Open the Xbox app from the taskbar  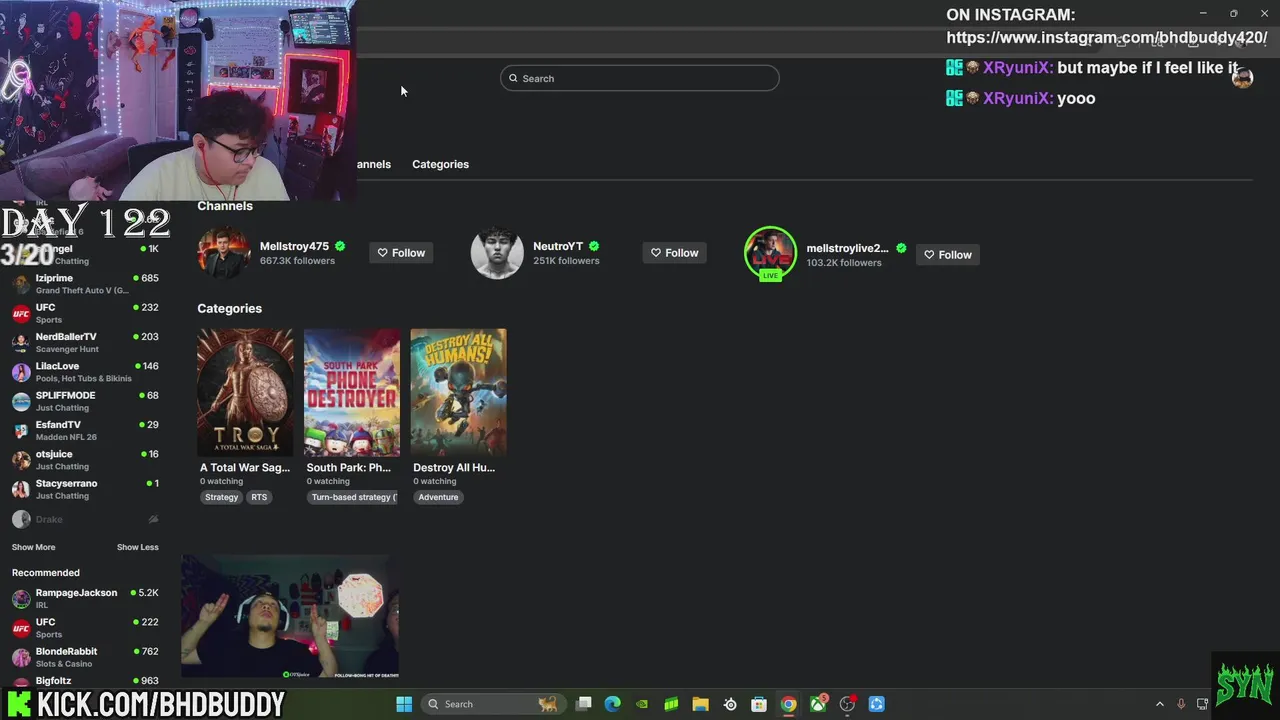818,704
